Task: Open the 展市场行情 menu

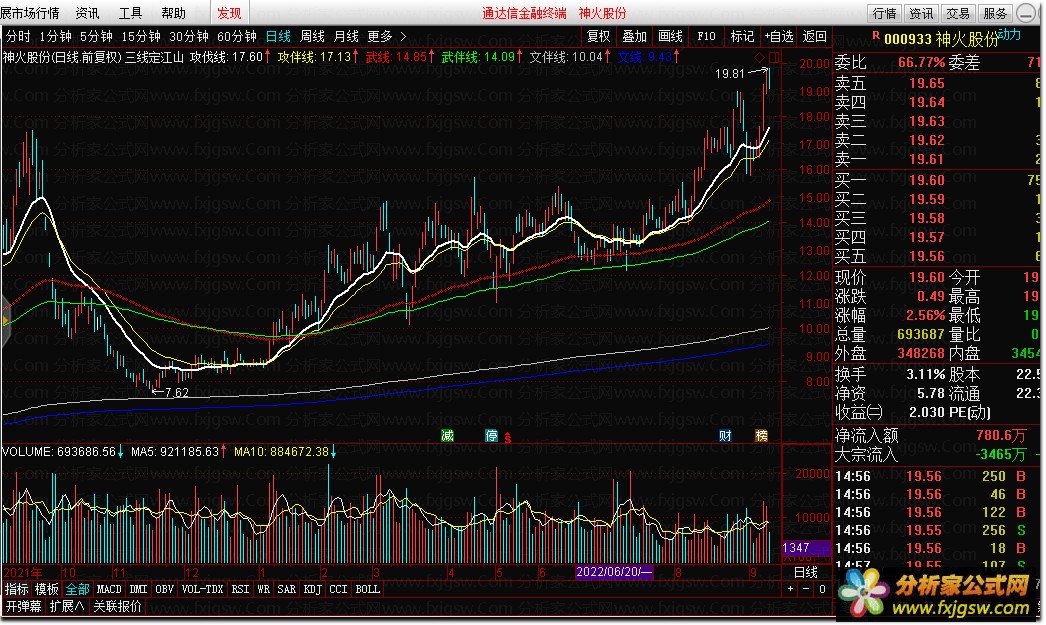Action: [30, 13]
